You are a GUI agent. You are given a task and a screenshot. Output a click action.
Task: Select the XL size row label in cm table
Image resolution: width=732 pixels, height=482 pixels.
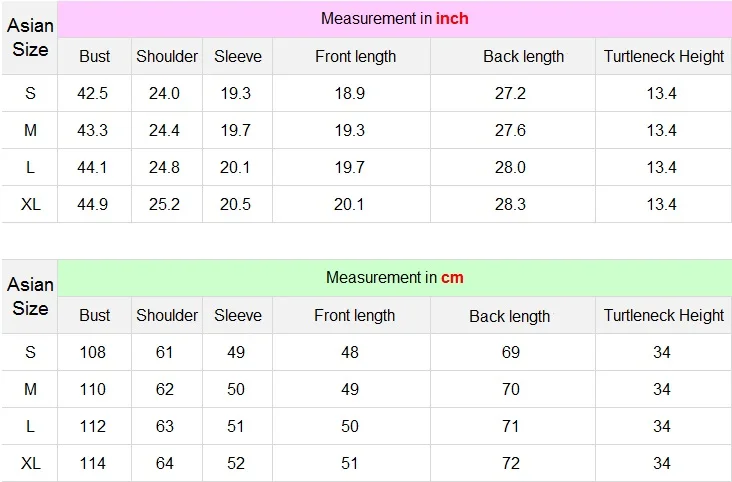pos(31,463)
